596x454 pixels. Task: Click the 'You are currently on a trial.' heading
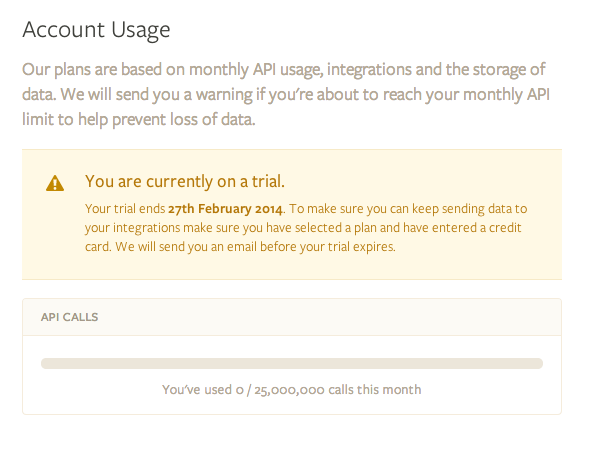click(185, 181)
